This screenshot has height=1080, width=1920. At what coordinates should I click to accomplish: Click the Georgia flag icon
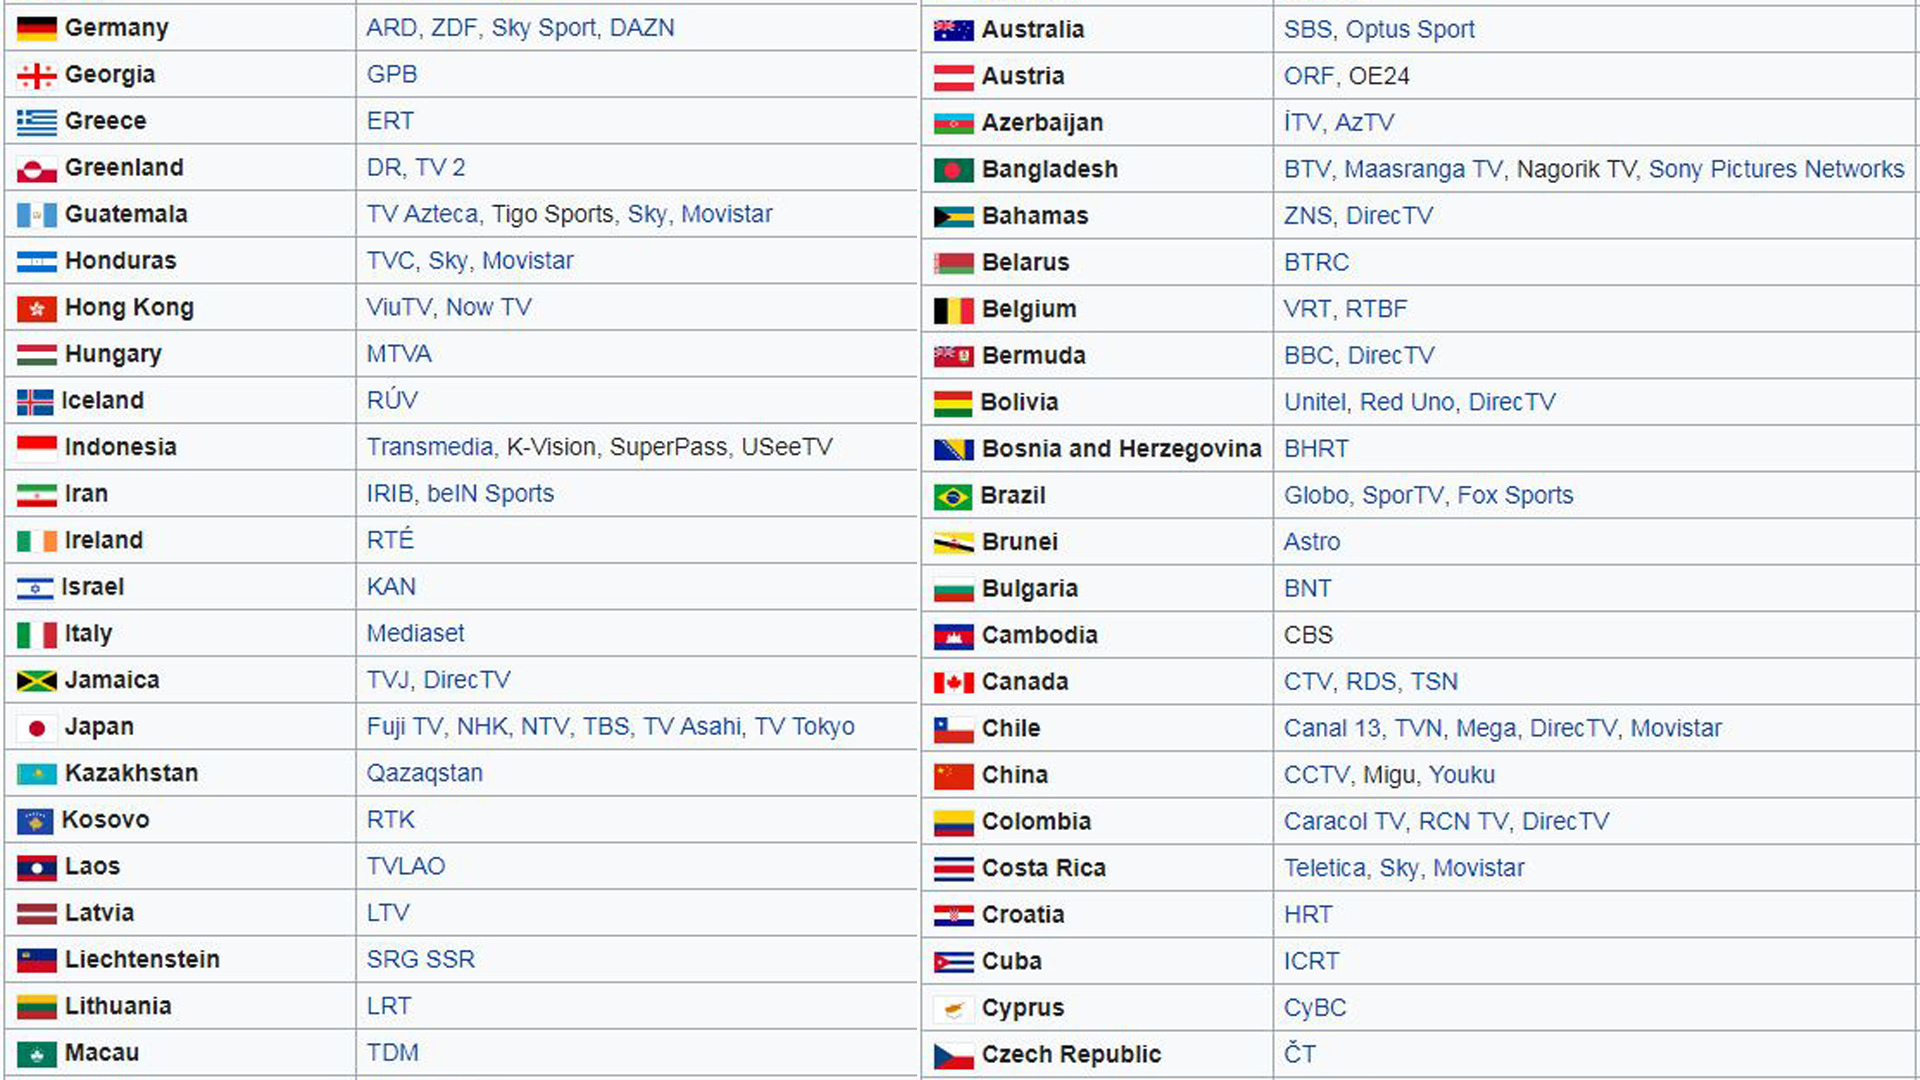pos(36,75)
